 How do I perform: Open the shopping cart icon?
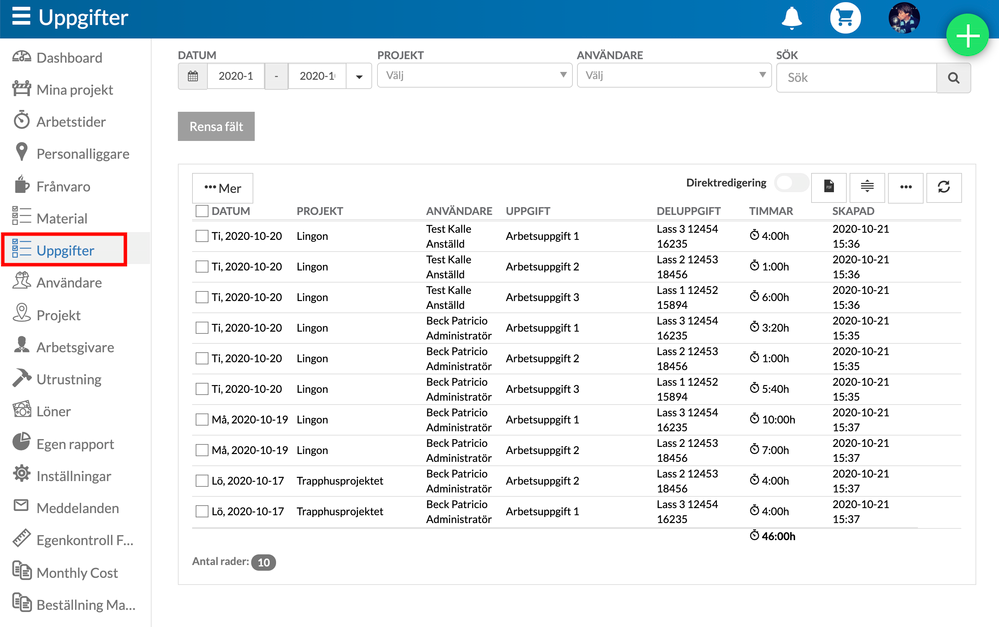tap(845, 18)
